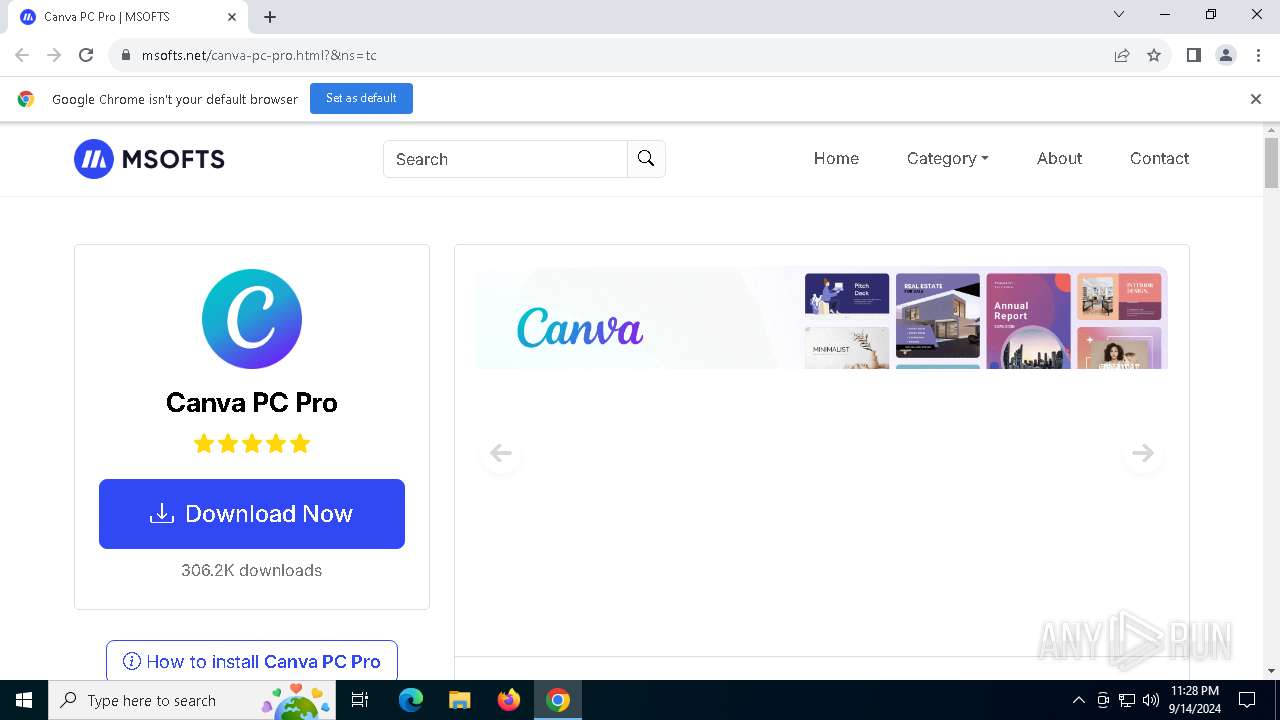Bookmark this page with star icon
This screenshot has height=720, width=1280.
(1154, 55)
